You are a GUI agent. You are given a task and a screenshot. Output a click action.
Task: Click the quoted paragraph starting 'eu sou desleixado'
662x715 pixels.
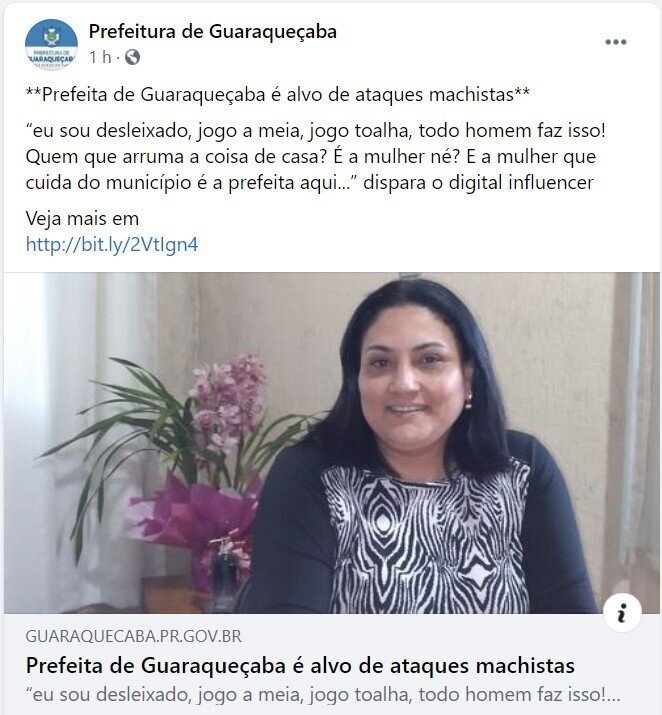315,156
